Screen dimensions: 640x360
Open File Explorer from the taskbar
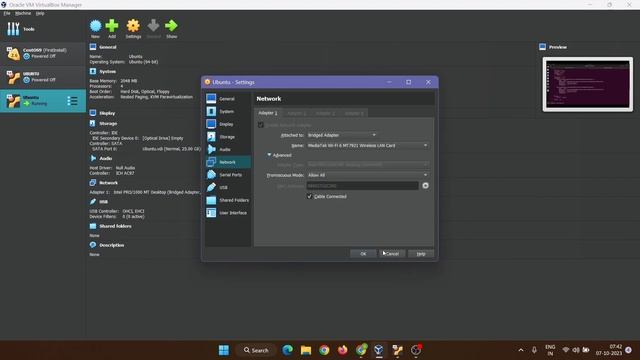(x=306, y=350)
